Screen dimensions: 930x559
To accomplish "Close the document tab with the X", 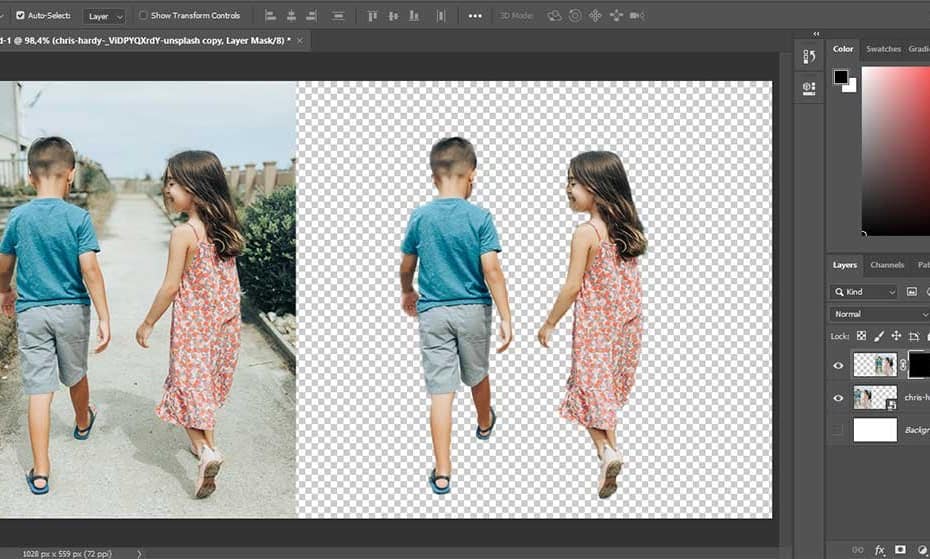I will tap(300, 41).
